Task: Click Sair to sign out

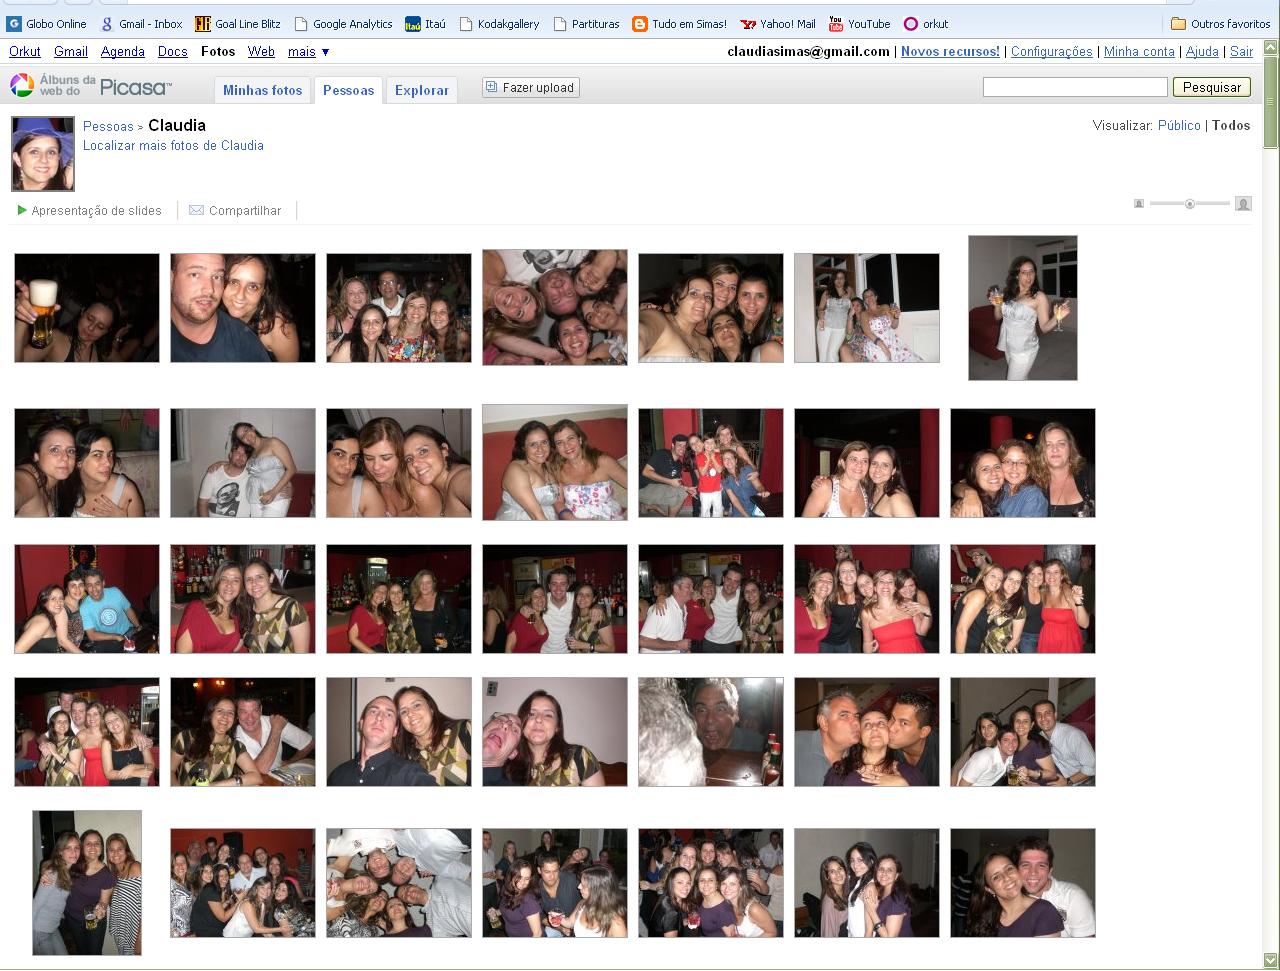Action: pos(1241,51)
